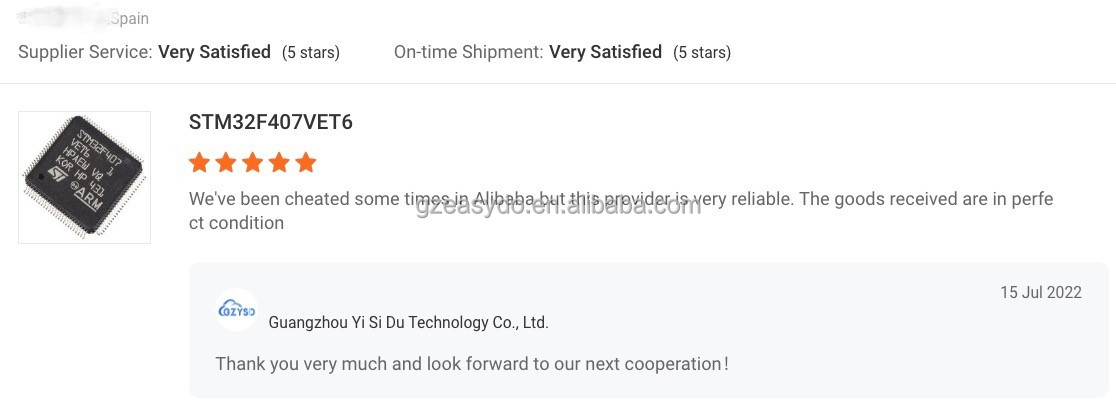This screenshot has height=412, width=1116.
Task: Click "(5 stars)" next to On-time Shipment rating
Action: (701, 52)
